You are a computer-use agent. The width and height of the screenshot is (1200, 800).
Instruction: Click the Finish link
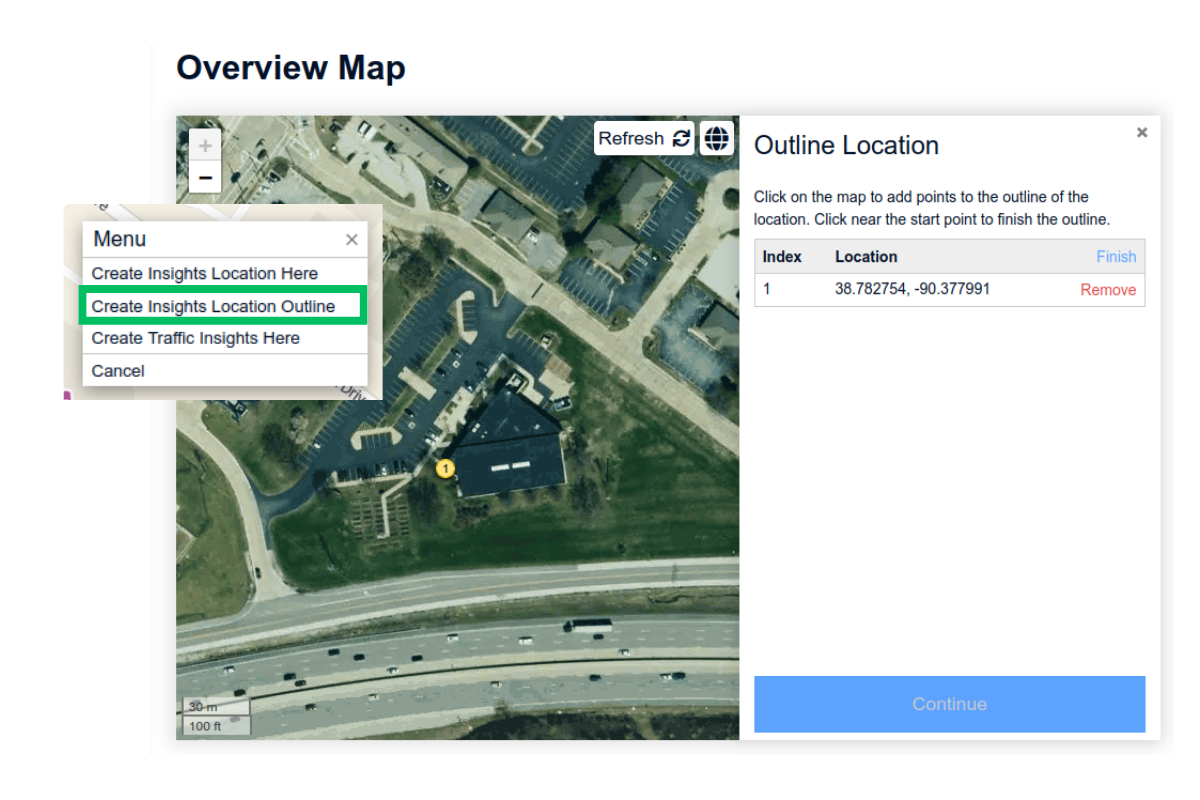(1116, 256)
